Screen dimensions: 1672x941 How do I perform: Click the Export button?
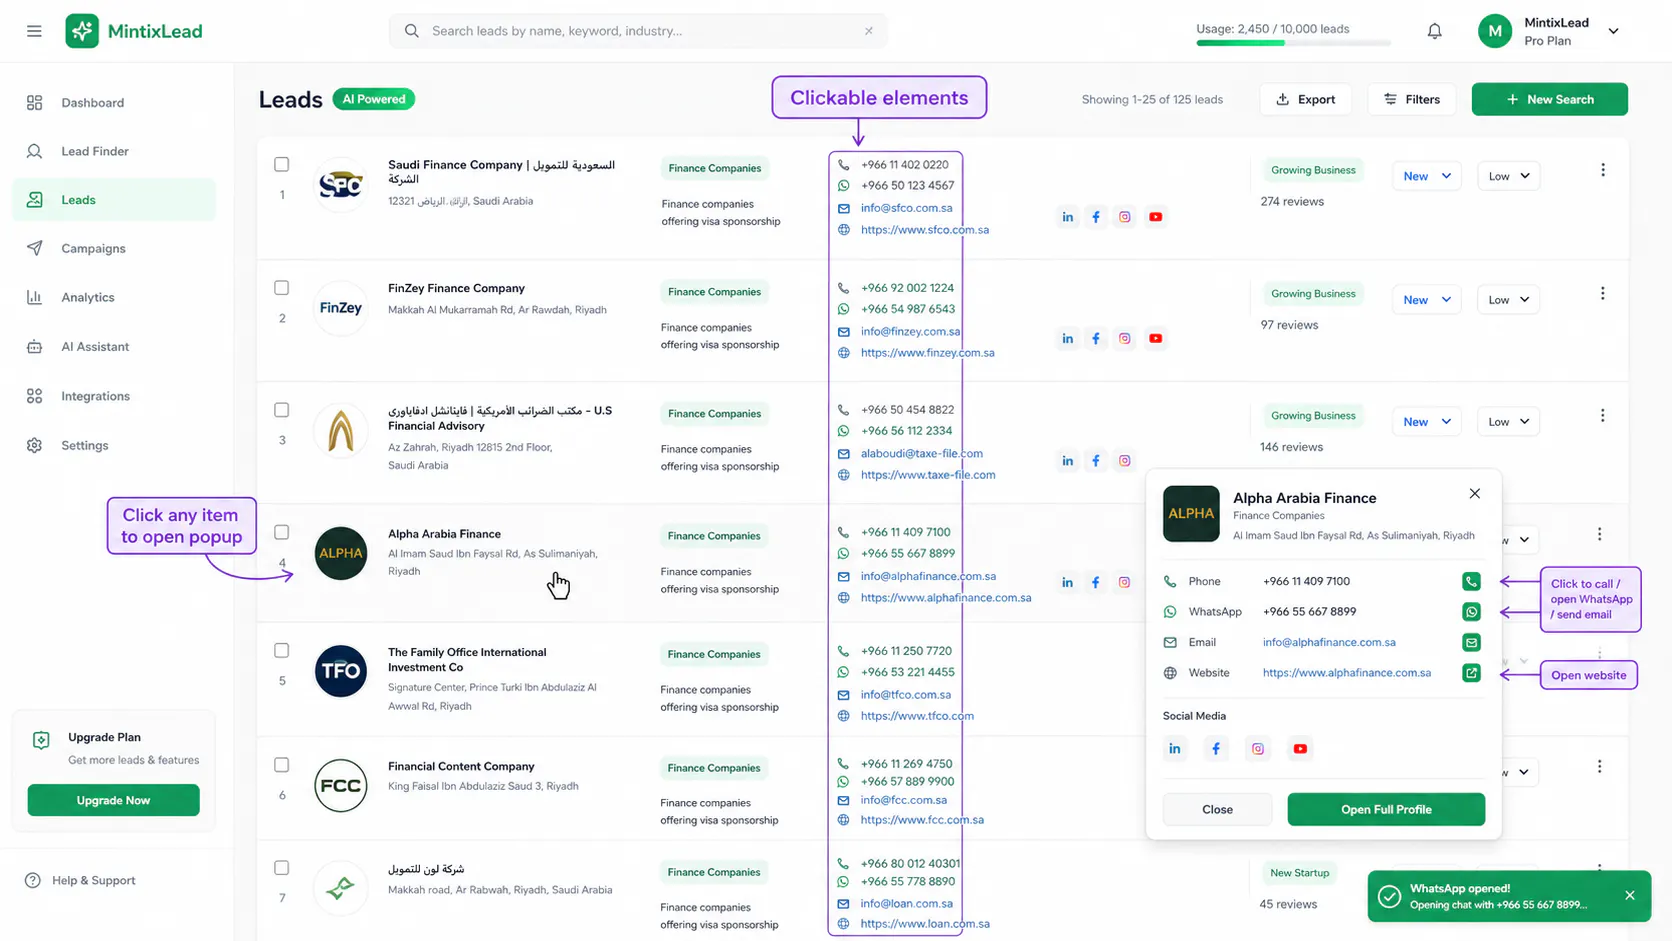1305,99
